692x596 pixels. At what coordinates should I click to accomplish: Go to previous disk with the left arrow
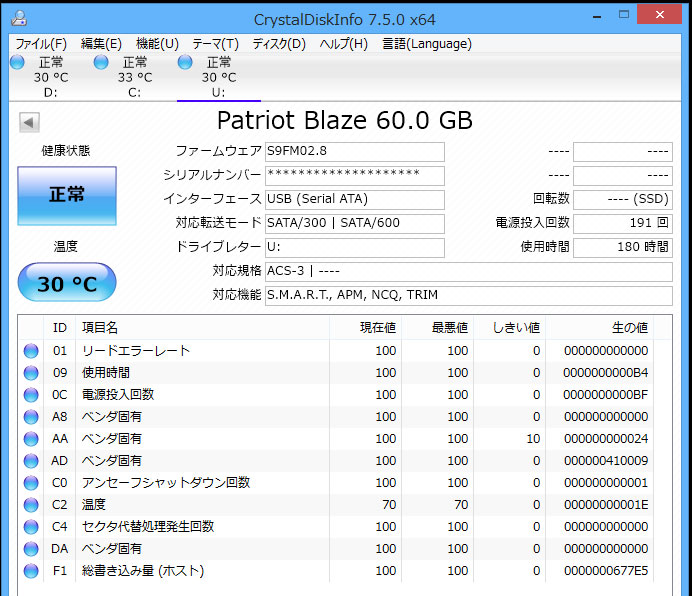[x=29, y=122]
